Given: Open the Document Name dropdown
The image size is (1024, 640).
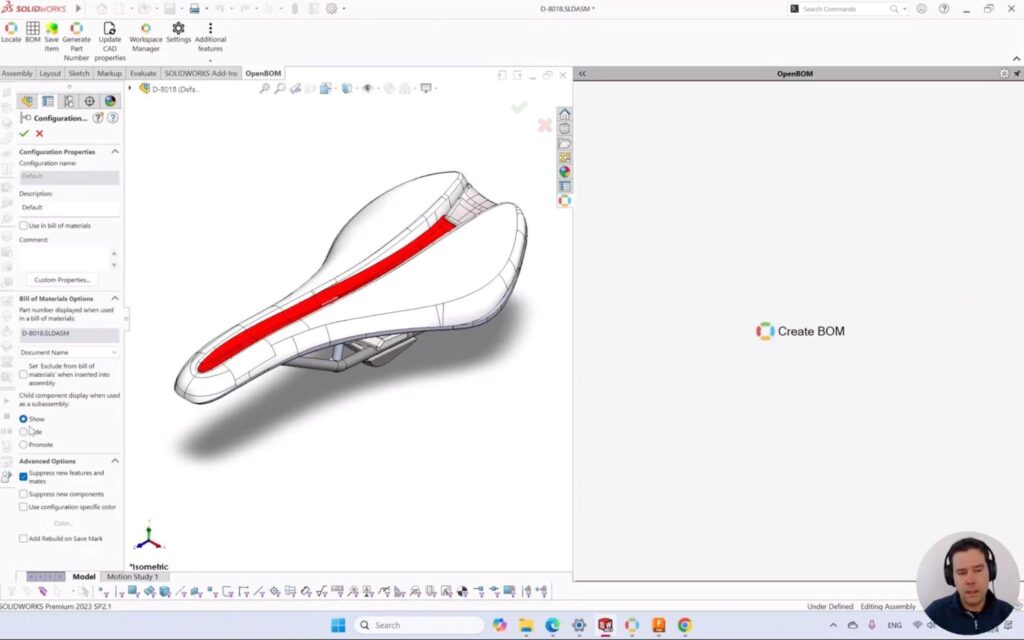Looking at the screenshot, I should point(69,352).
